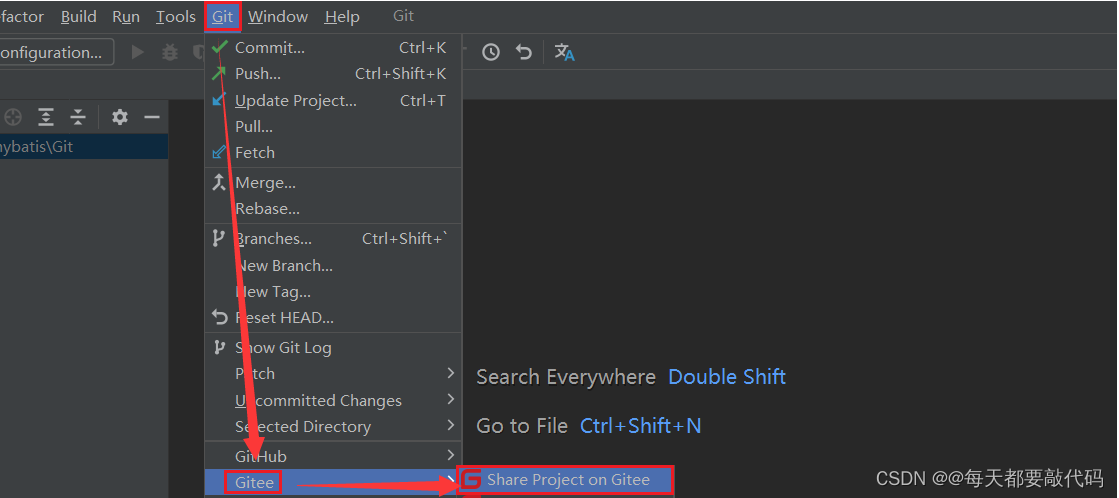
Task: Select Update Project... menu entry
Action: (x=333, y=101)
